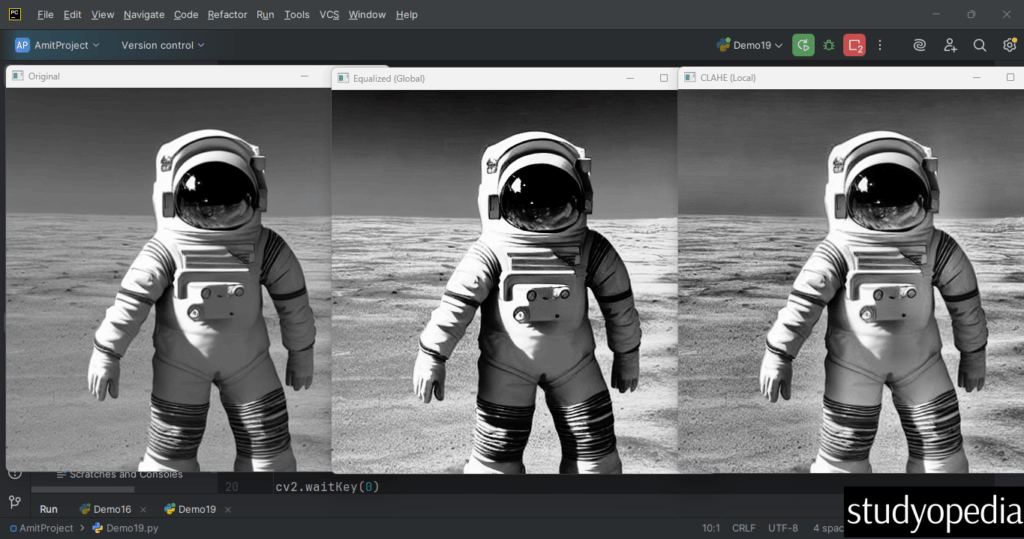
Task: Switch to the Demo19 run tab
Action: tap(190, 509)
